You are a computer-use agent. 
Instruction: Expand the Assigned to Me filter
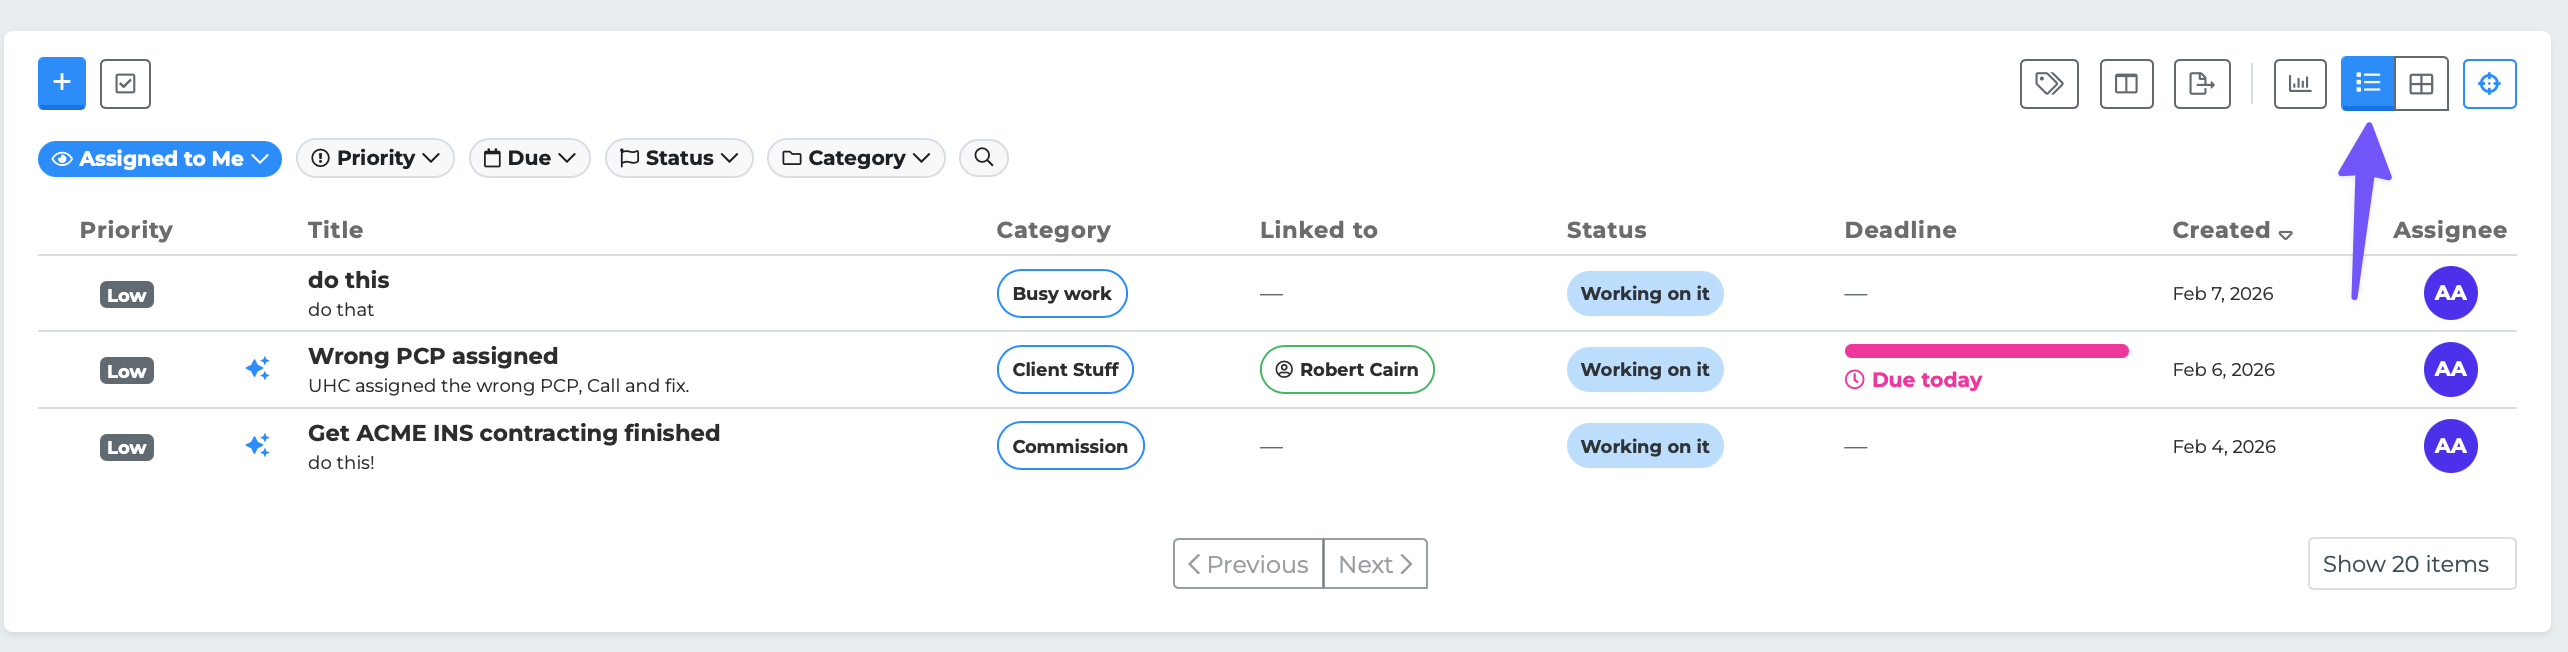coord(160,158)
